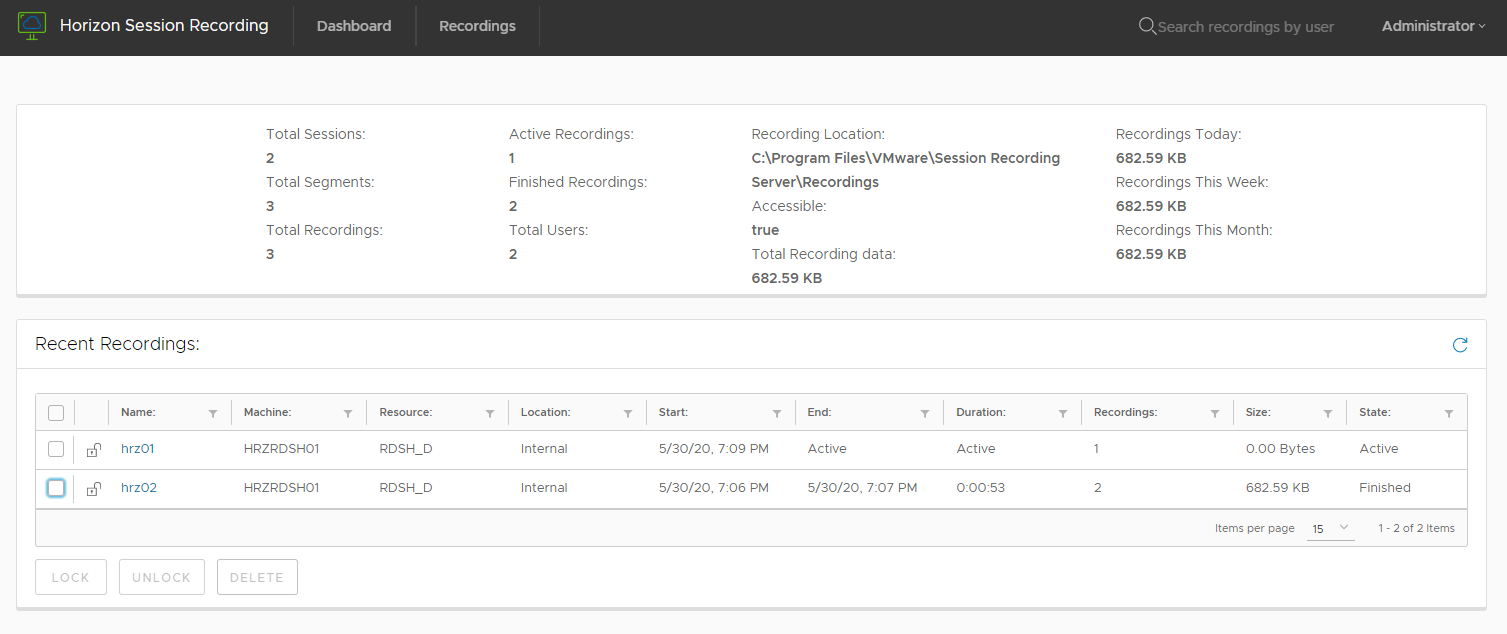The width and height of the screenshot is (1507, 634).
Task: Click the 0:00:53 duration value
Action: [x=981, y=488]
